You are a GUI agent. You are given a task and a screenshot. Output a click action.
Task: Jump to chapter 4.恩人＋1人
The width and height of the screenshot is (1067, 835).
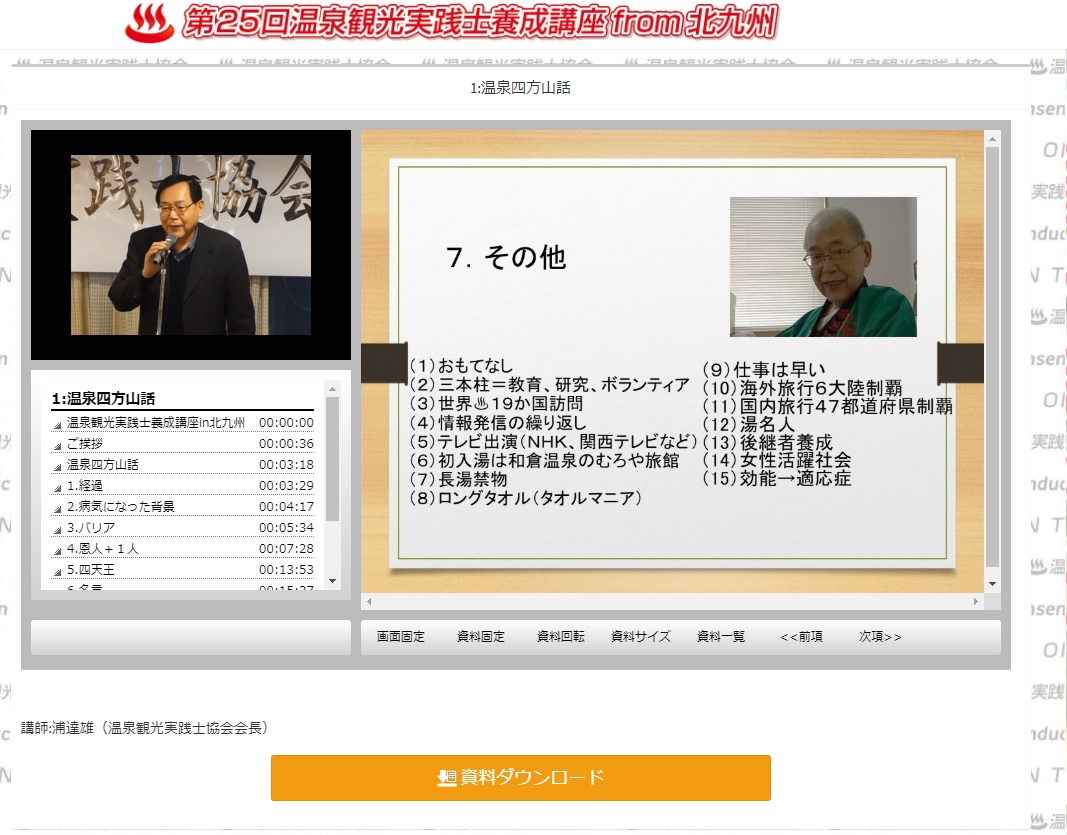102,549
